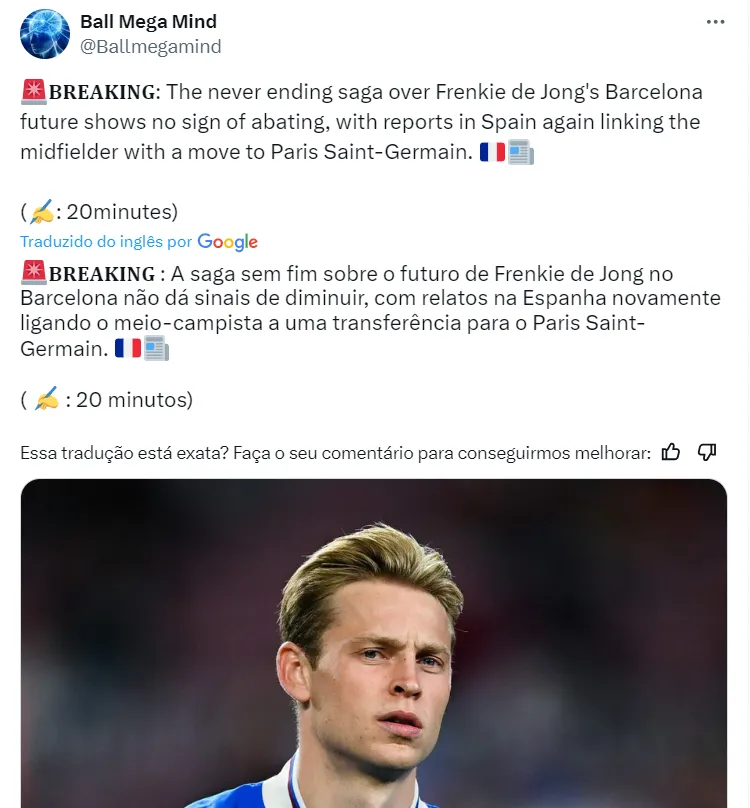Open the @Ballmegamind handle link
Image resolution: width=750 pixels, height=808 pixels.
(x=150, y=46)
